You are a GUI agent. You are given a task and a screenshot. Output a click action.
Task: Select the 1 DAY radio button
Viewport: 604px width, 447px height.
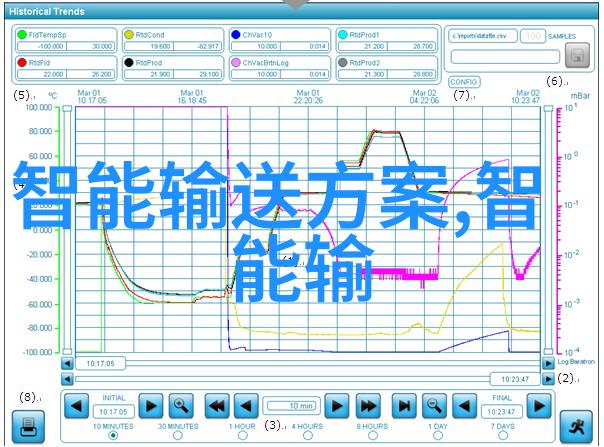coord(438,435)
